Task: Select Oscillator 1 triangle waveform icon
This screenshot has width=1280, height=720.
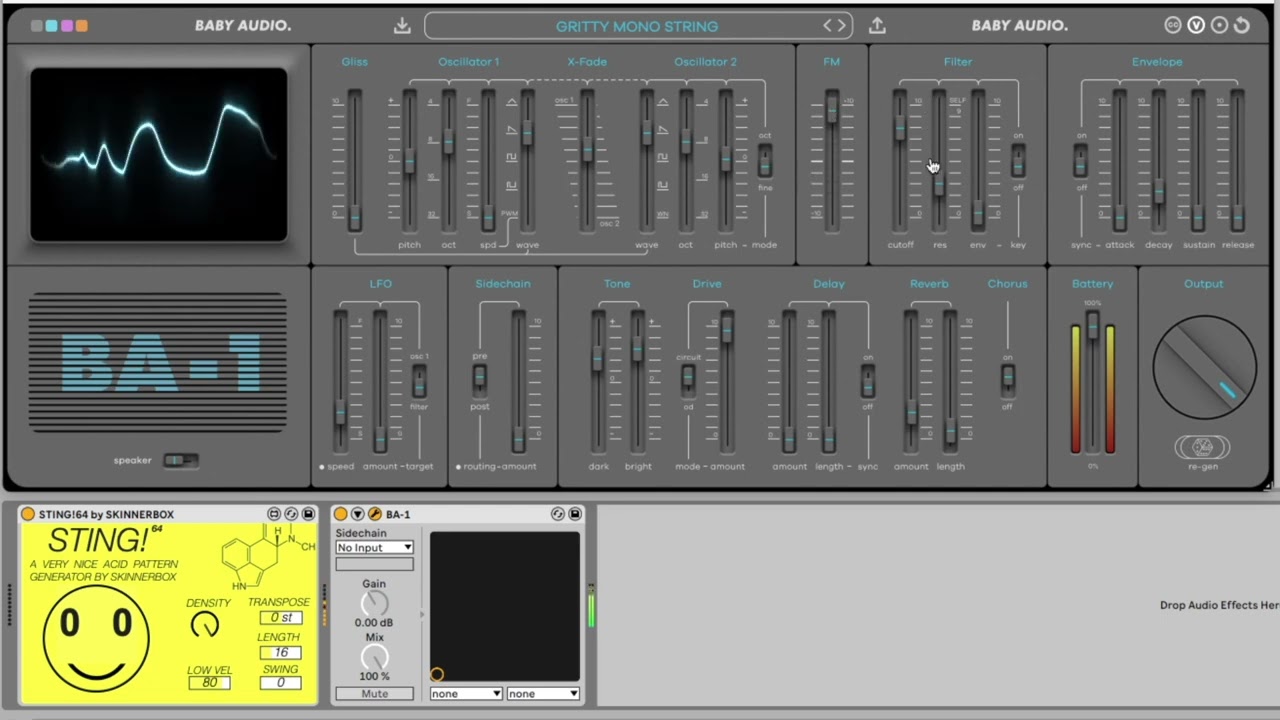Action: [x=512, y=102]
